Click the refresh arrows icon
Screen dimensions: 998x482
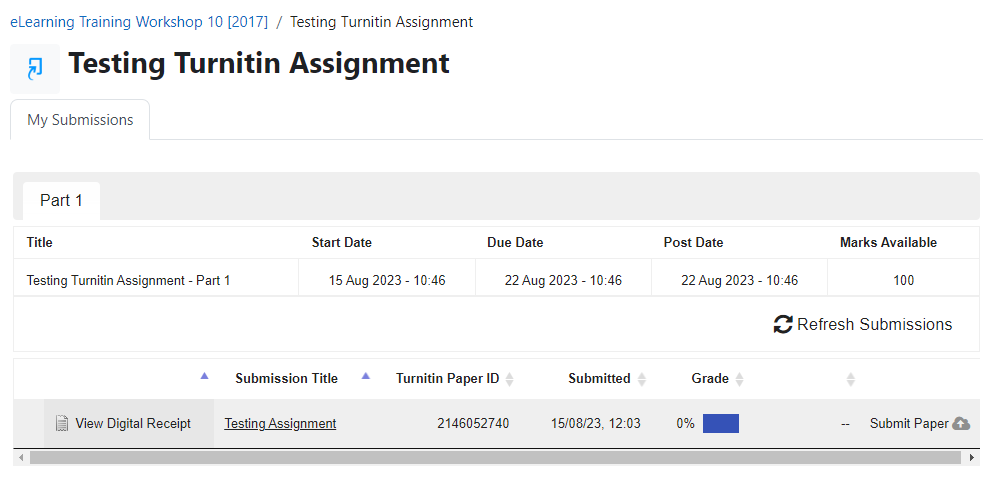[783, 324]
